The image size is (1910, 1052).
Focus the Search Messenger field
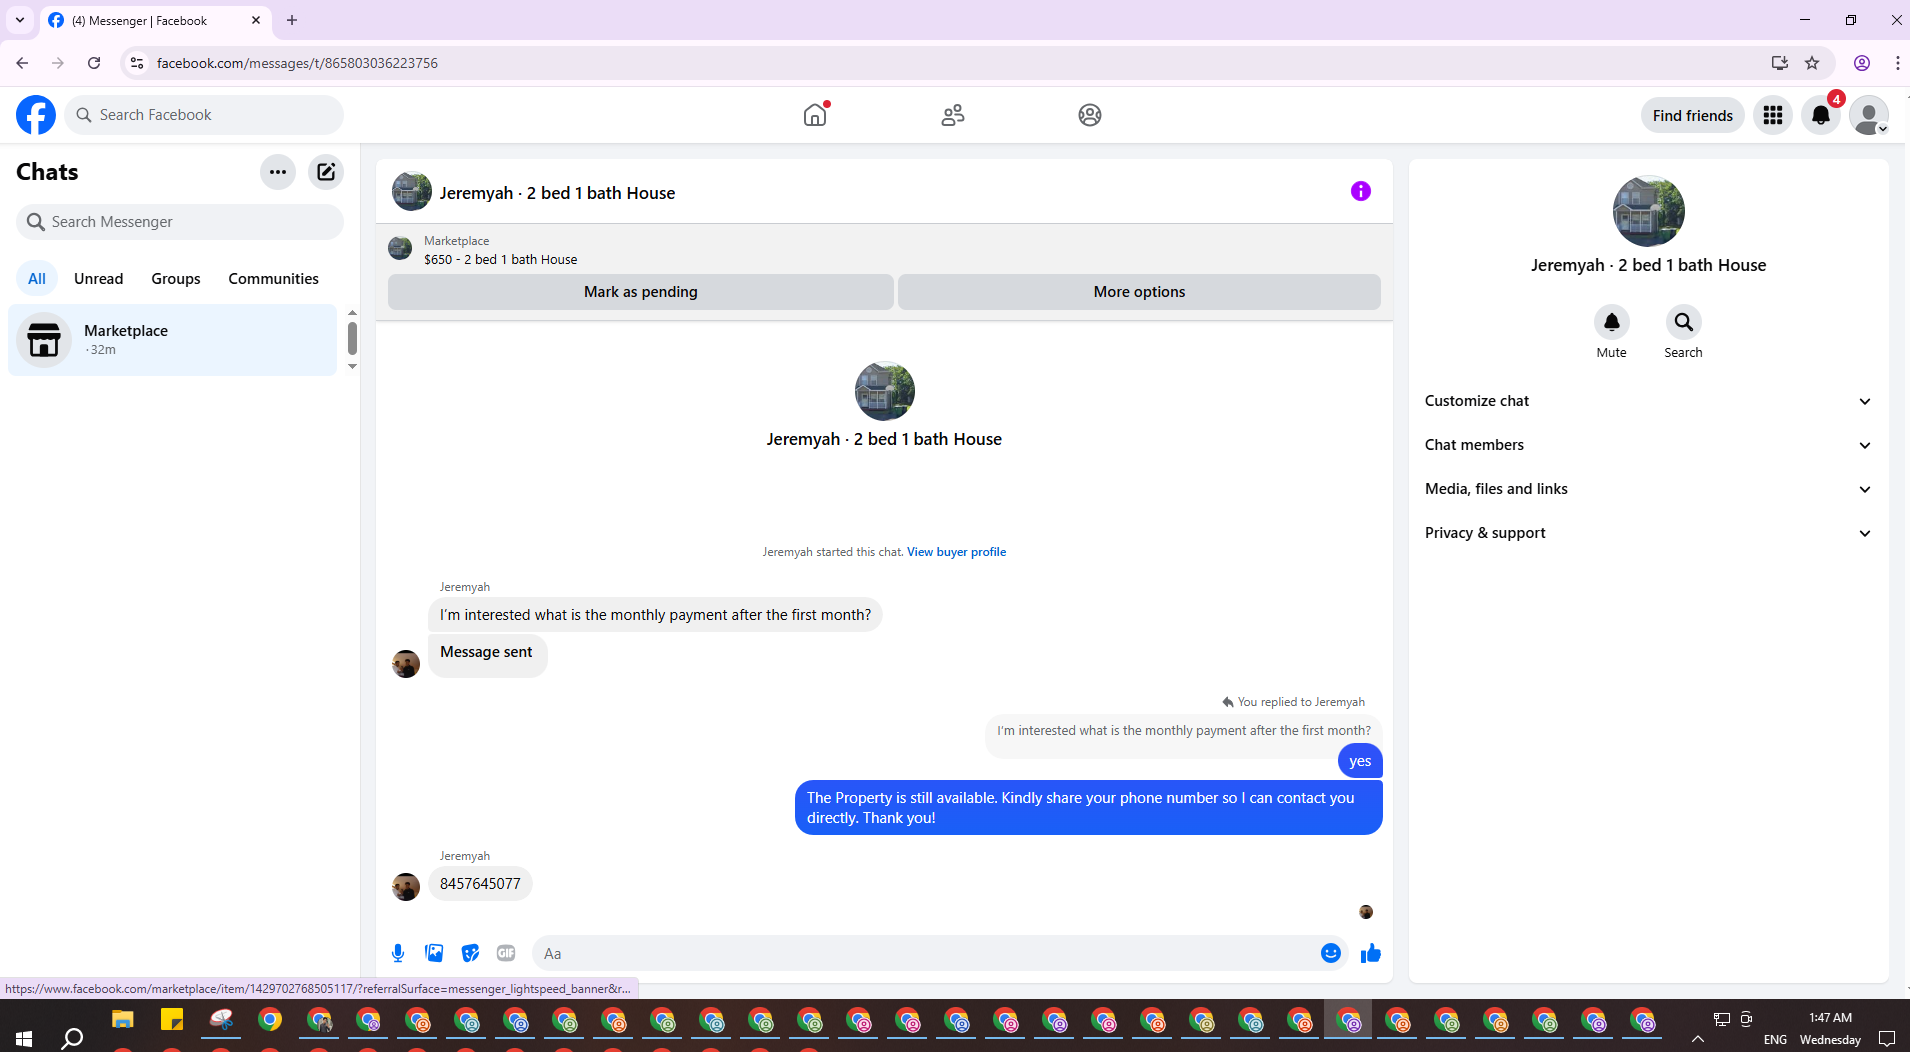(180, 222)
